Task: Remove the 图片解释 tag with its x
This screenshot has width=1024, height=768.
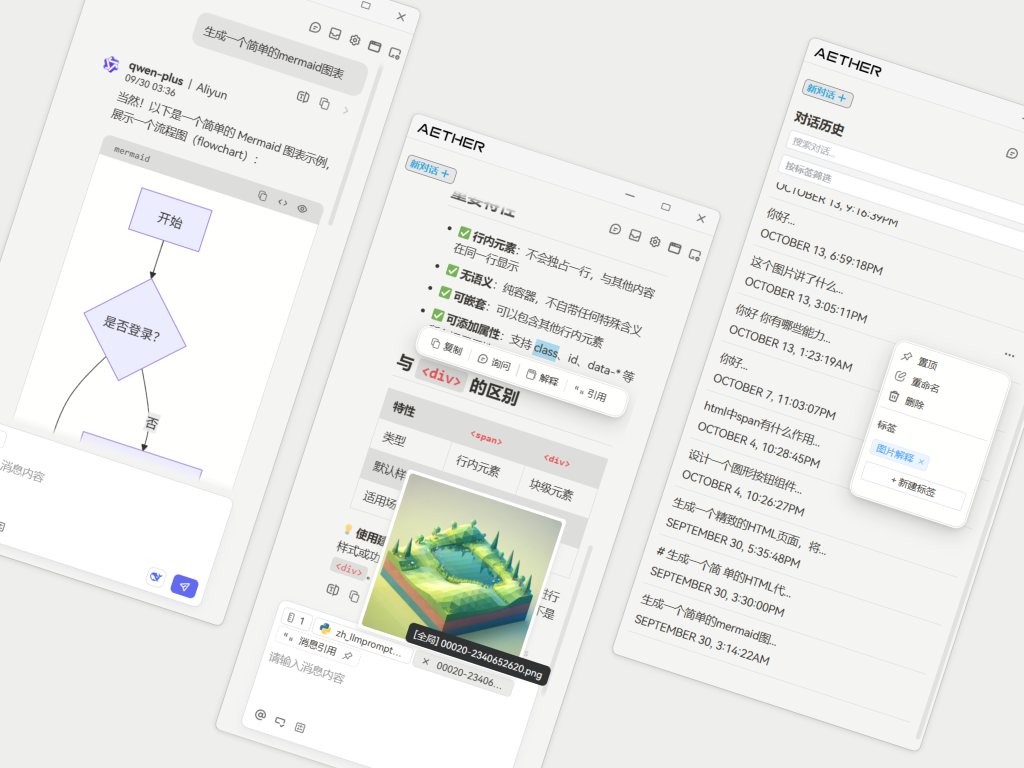Action: tap(921, 461)
